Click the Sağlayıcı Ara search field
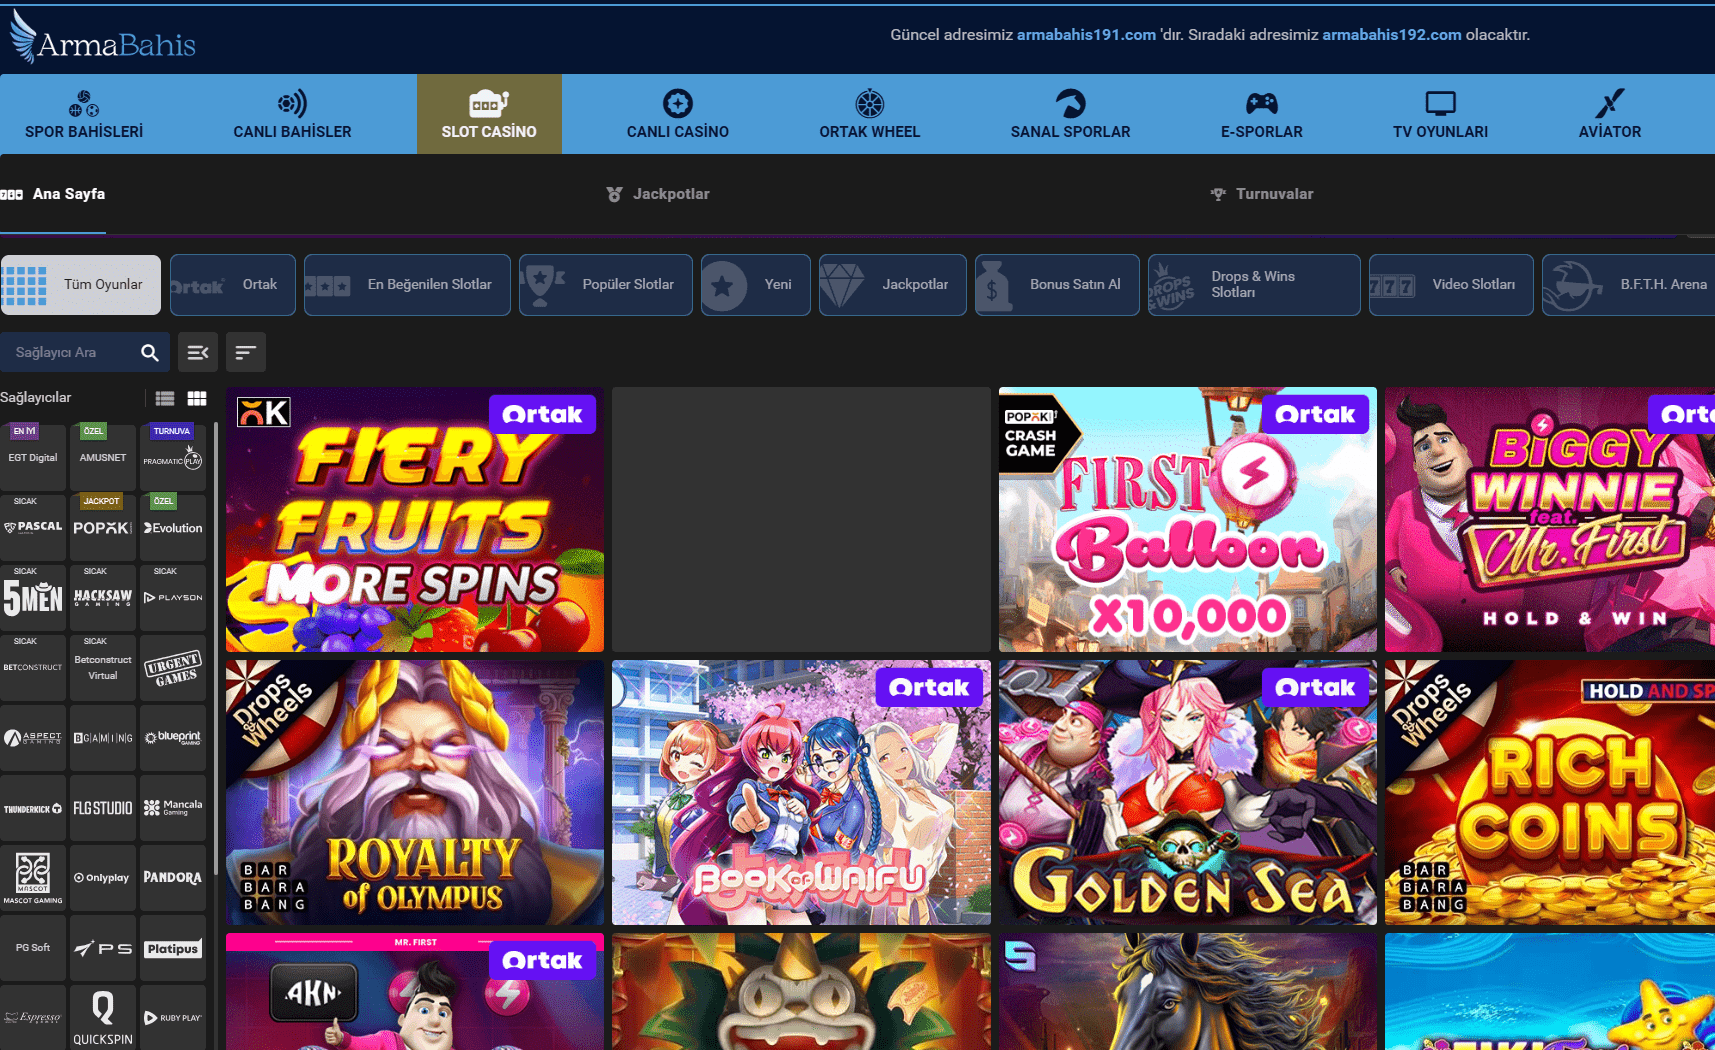This screenshot has height=1050, width=1715. 68,352
